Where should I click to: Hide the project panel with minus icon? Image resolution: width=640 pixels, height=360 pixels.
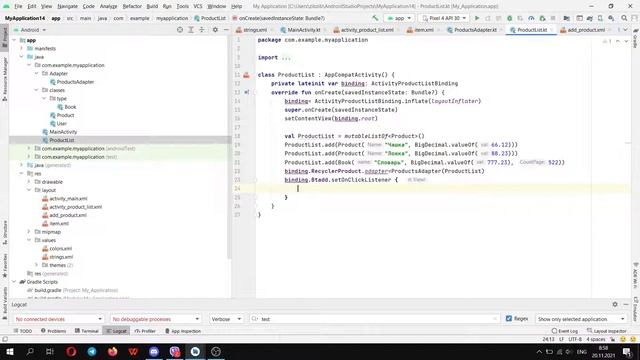click(x=226, y=30)
